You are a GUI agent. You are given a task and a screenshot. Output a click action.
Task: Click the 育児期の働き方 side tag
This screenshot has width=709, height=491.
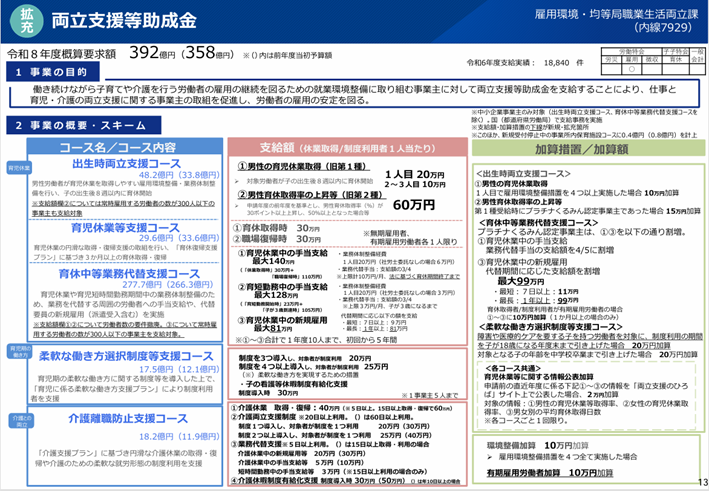point(17,351)
